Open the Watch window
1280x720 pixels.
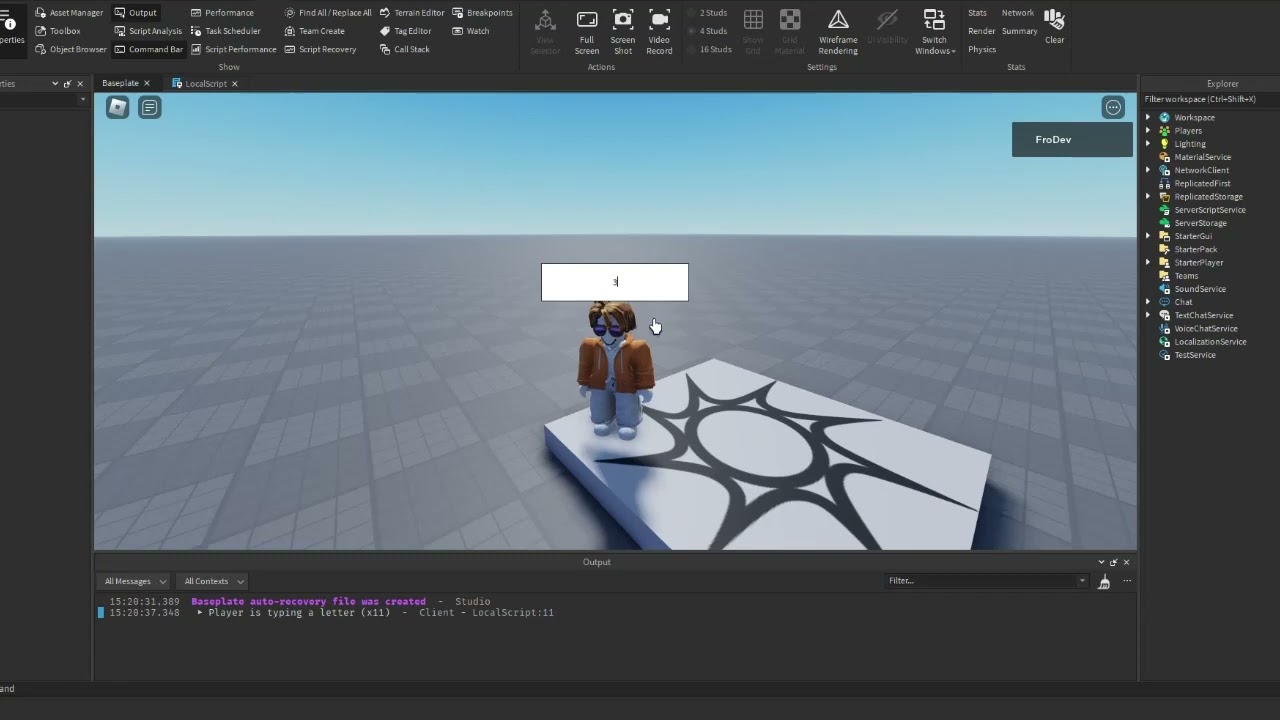click(x=470, y=31)
